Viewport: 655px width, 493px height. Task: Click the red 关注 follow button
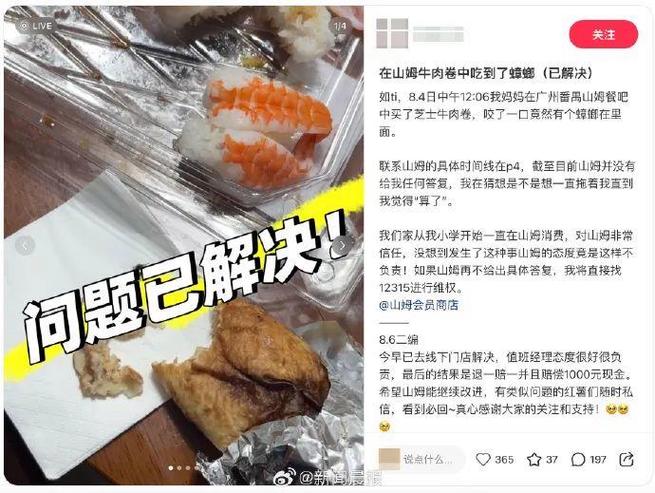pos(603,34)
